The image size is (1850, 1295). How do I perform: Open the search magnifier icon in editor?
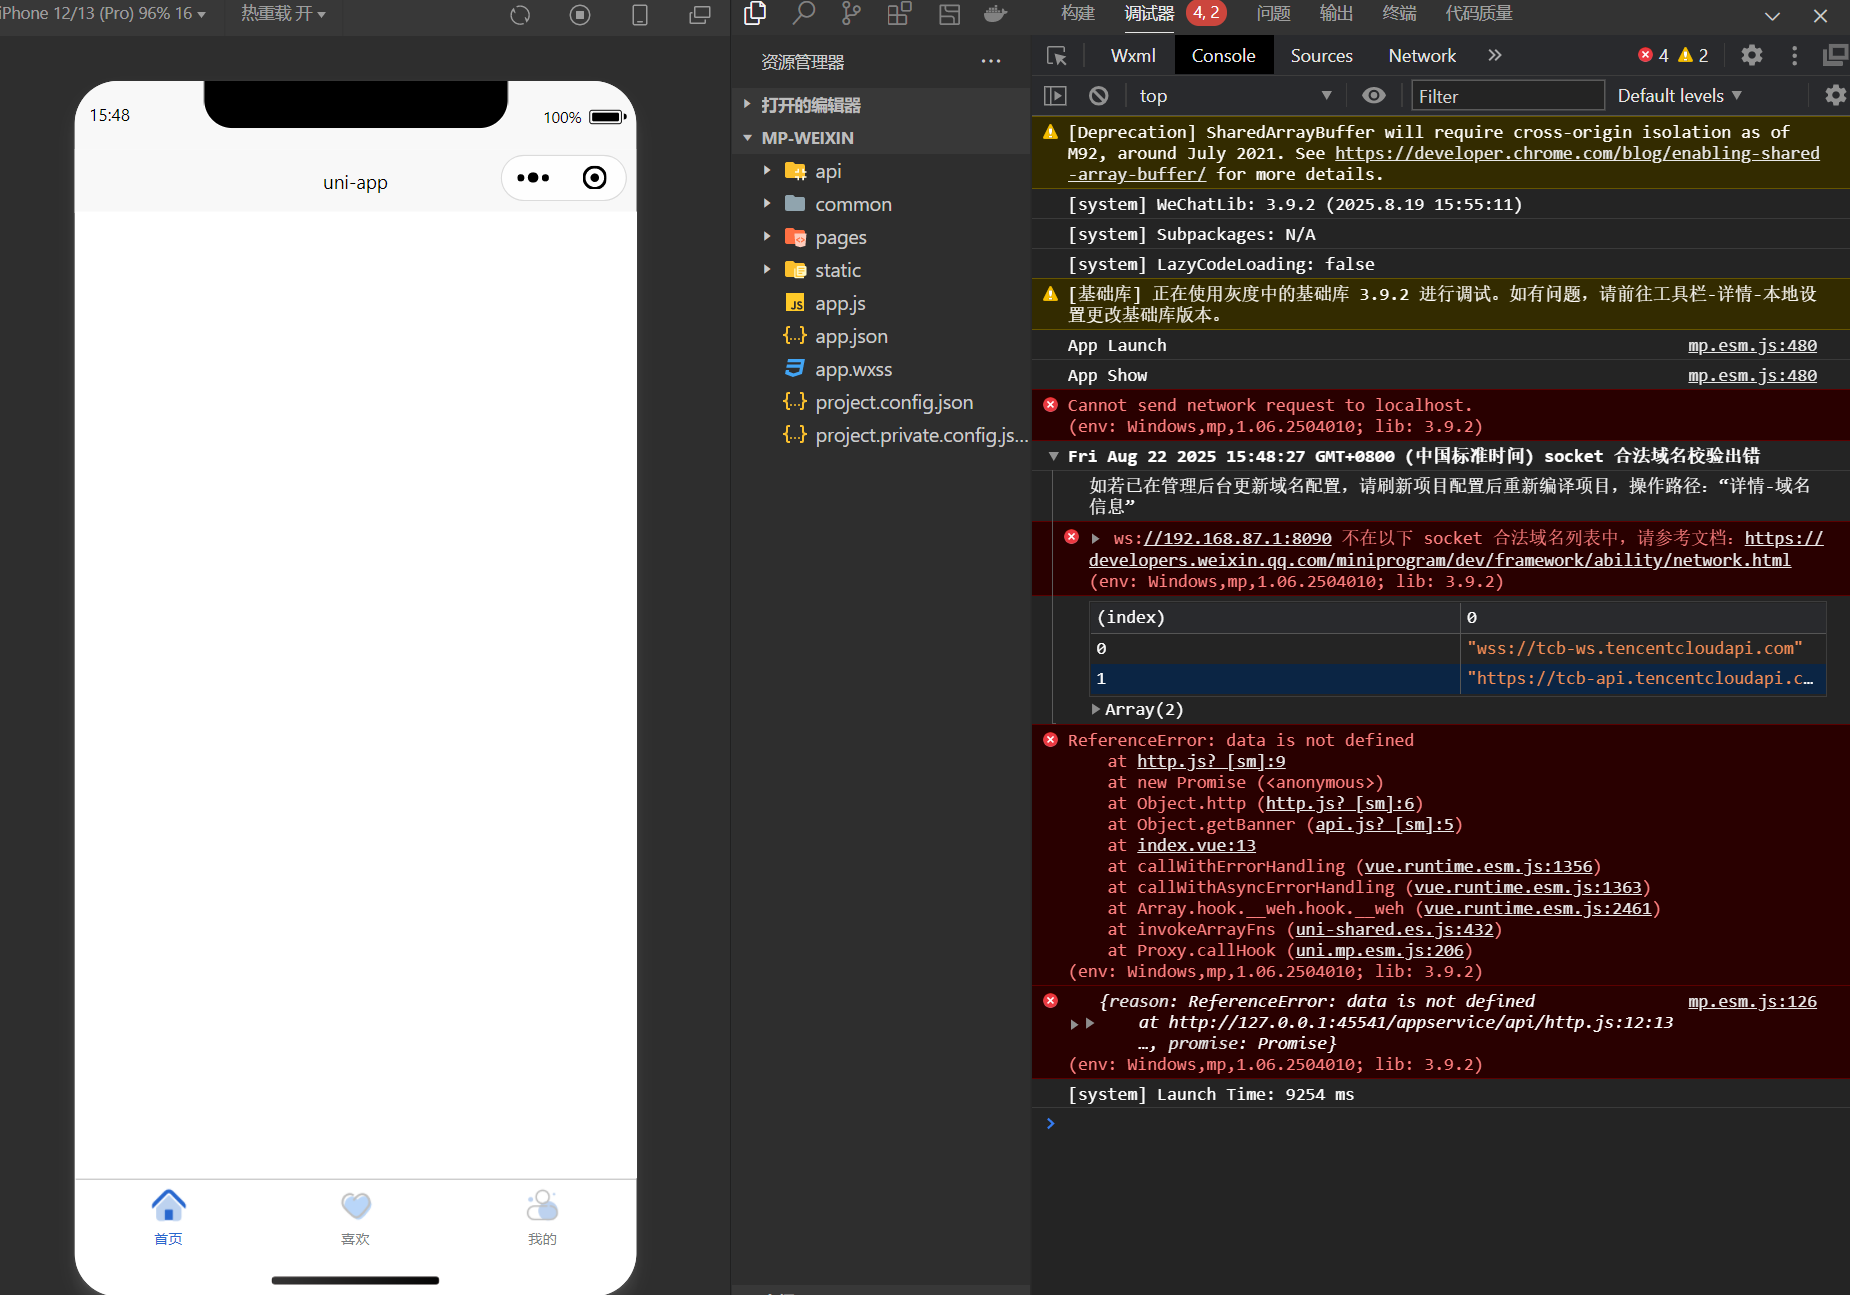point(803,13)
